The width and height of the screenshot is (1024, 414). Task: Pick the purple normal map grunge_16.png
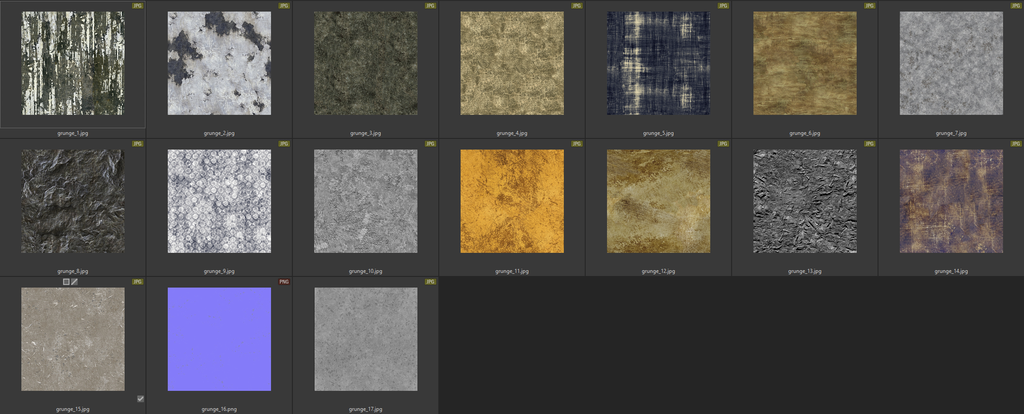(x=219, y=339)
